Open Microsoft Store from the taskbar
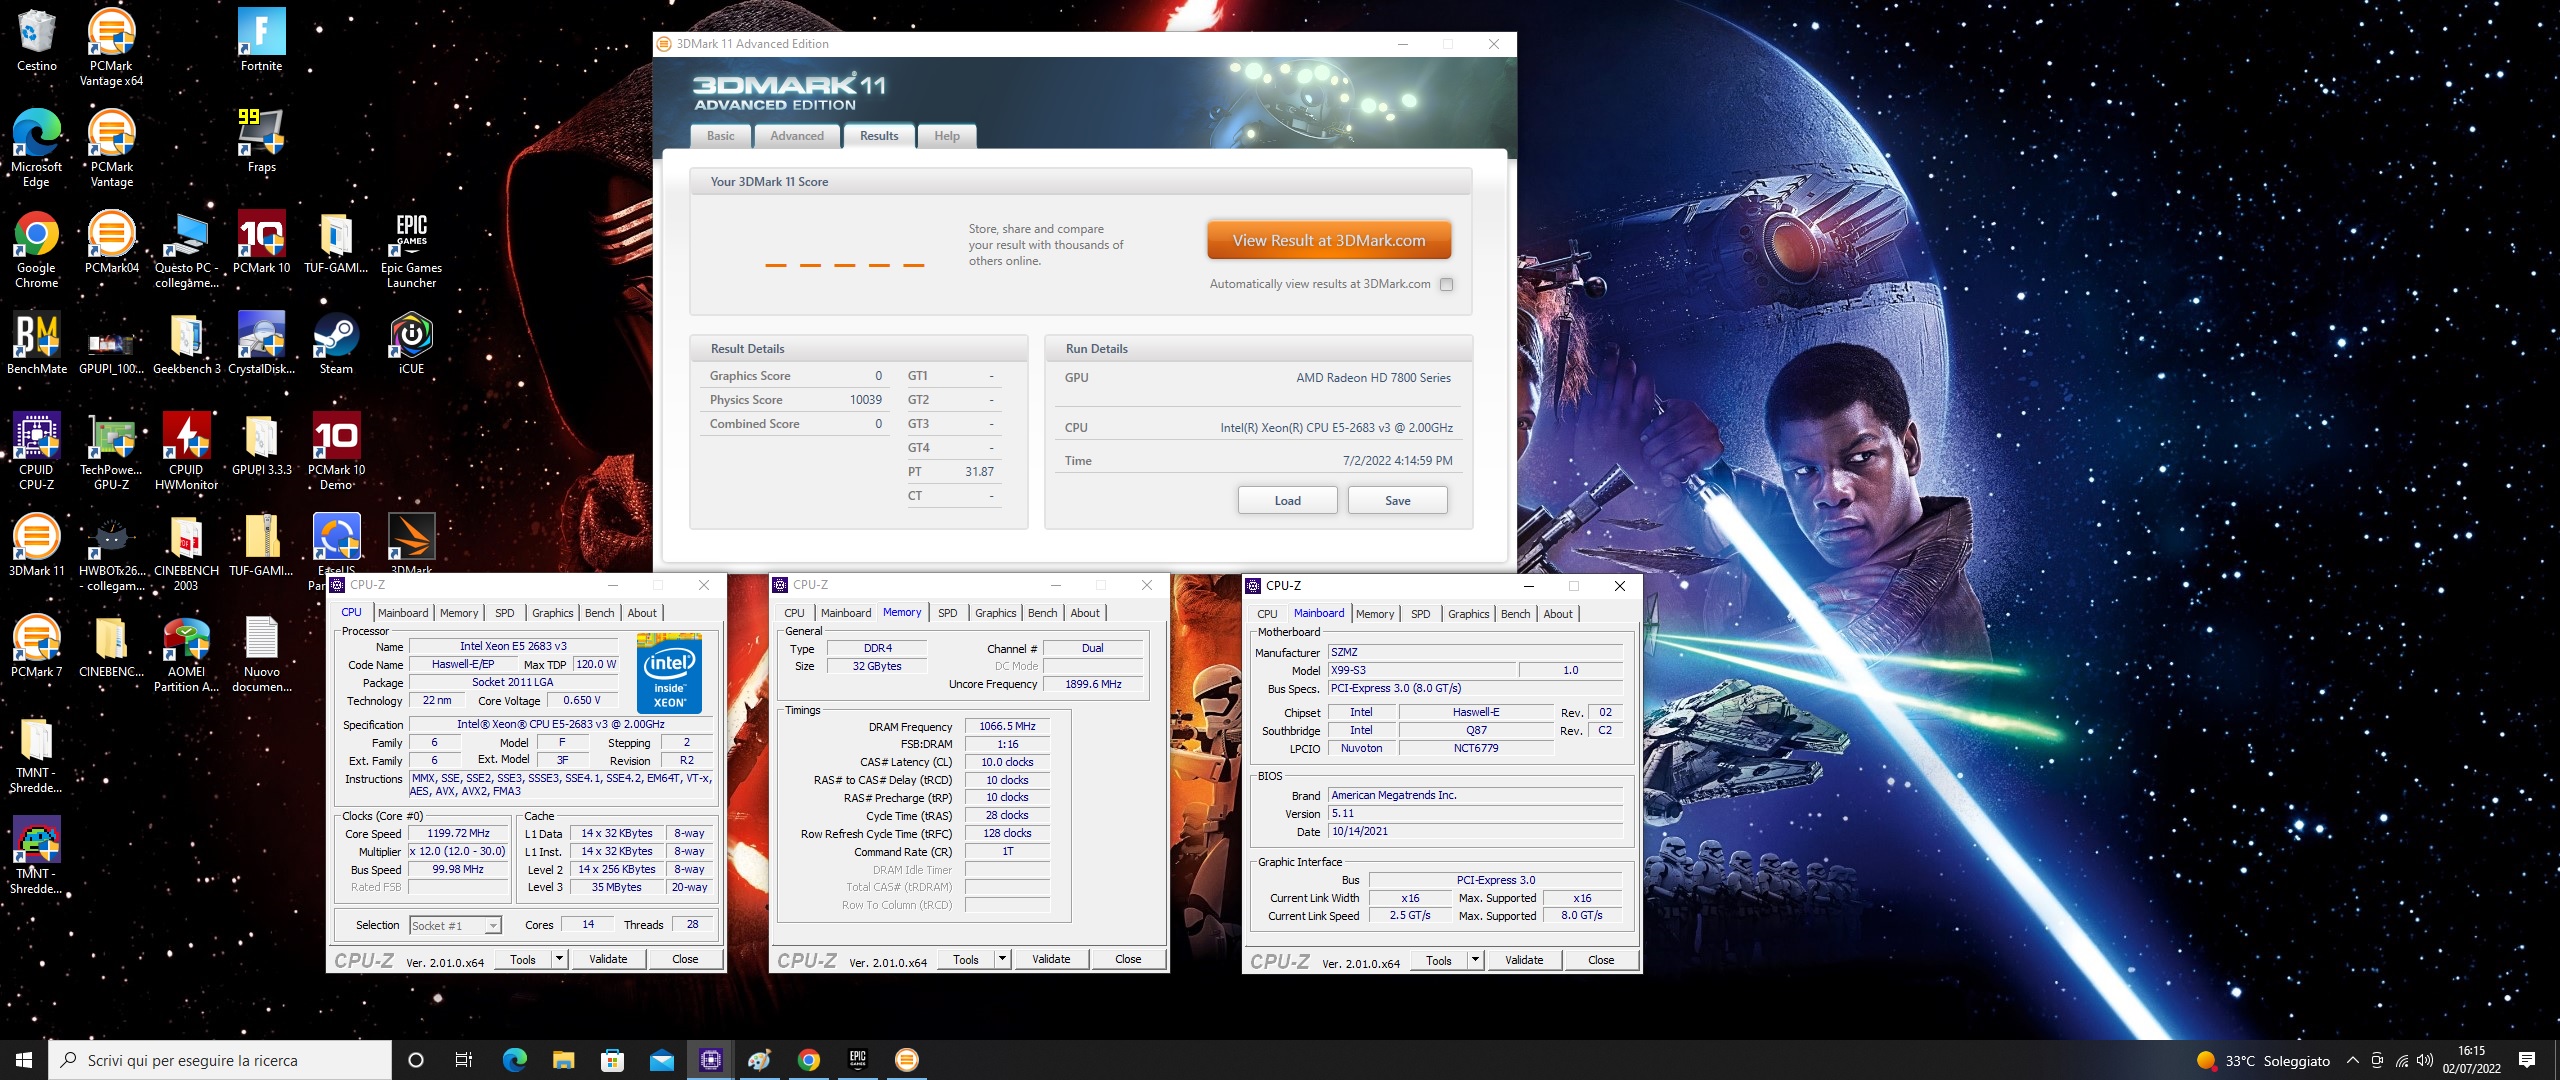 (x=612, y=1060)
